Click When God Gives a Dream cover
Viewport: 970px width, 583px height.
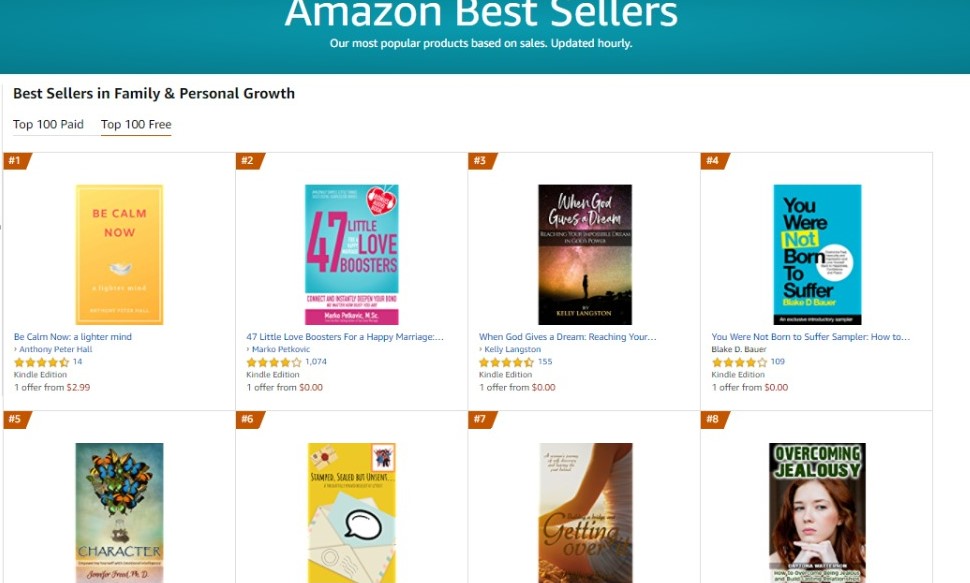tap(584, 254)
